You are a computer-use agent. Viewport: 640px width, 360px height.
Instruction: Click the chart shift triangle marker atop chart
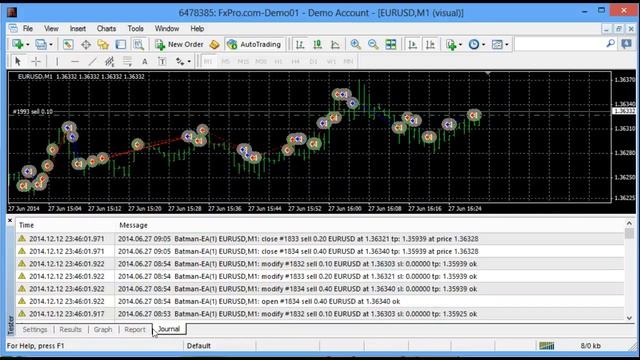pos(488,73)
